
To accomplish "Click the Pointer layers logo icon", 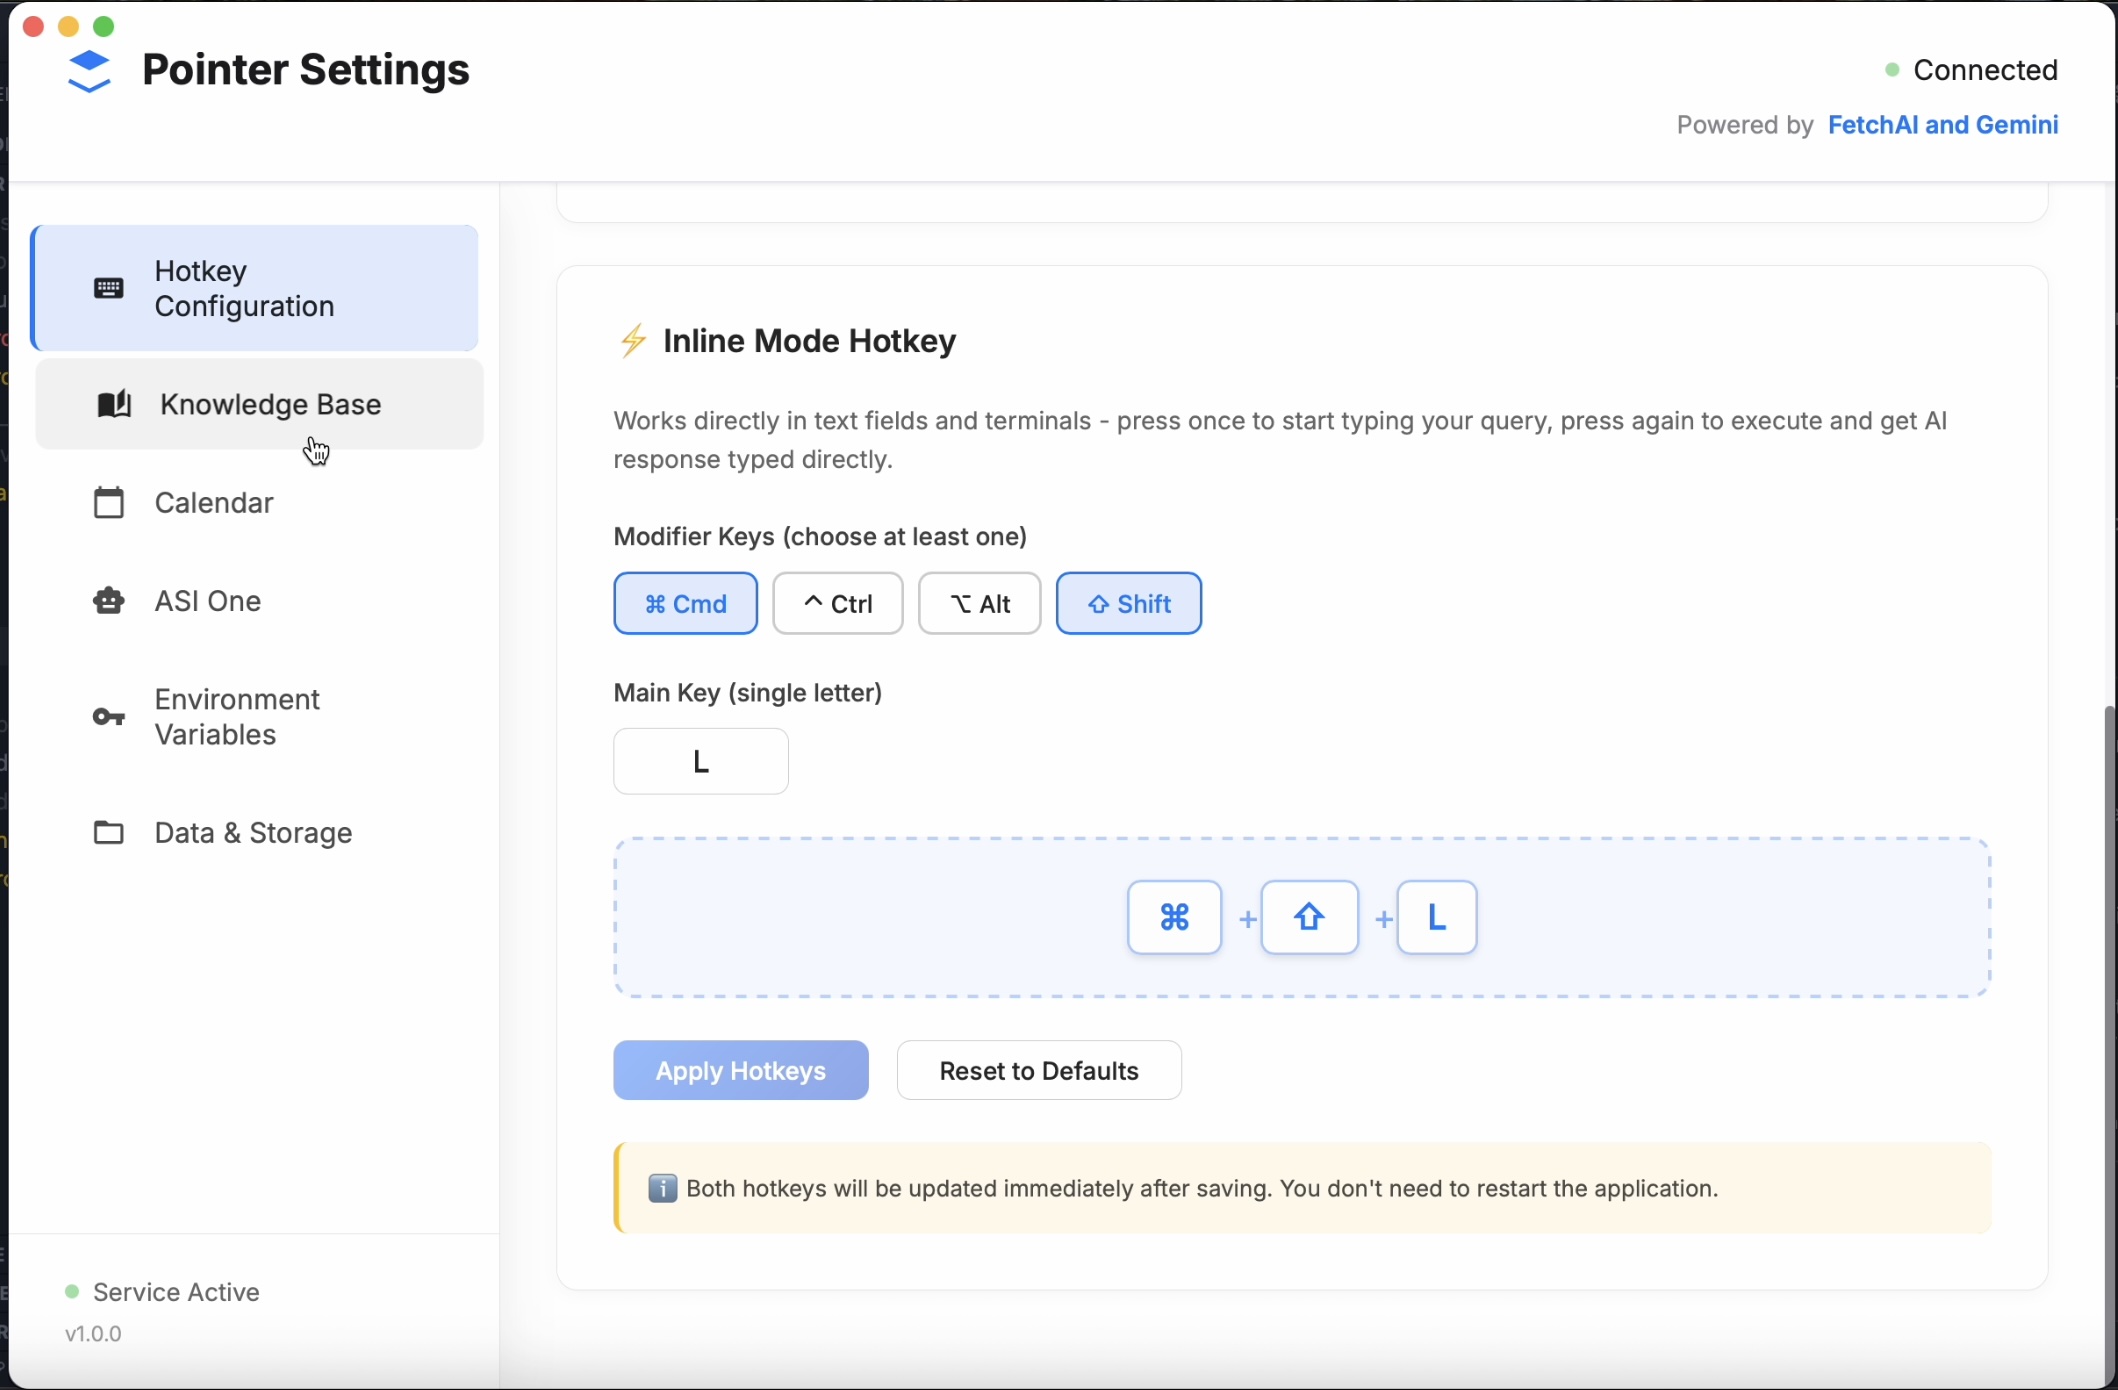I will (89, 71).
